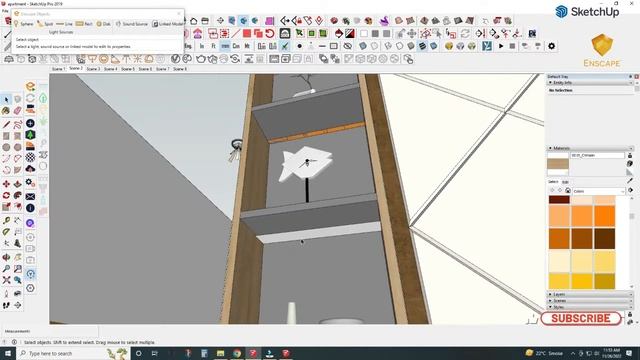Set units to Cm button
Screen dimensions: 640x360
[x=236, y=47]
